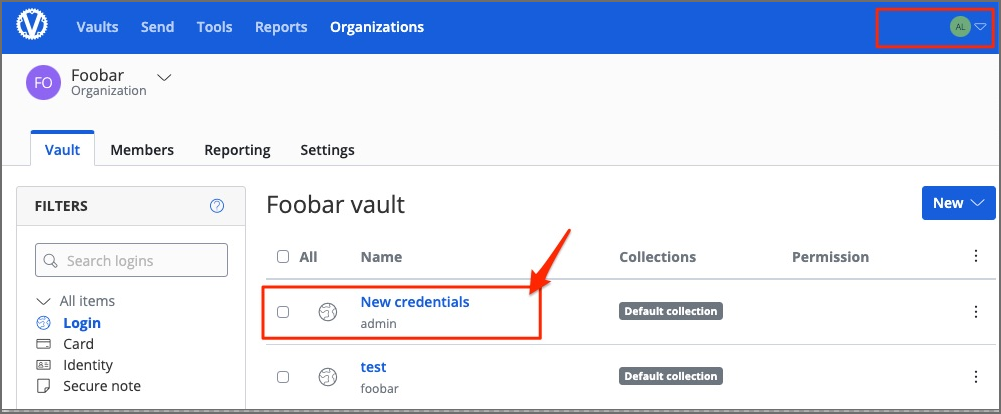Tick the checkbox for New credentials
The width and height of the screenshot is (1001, 414).
pyautogui.click(x=283, y=312)
